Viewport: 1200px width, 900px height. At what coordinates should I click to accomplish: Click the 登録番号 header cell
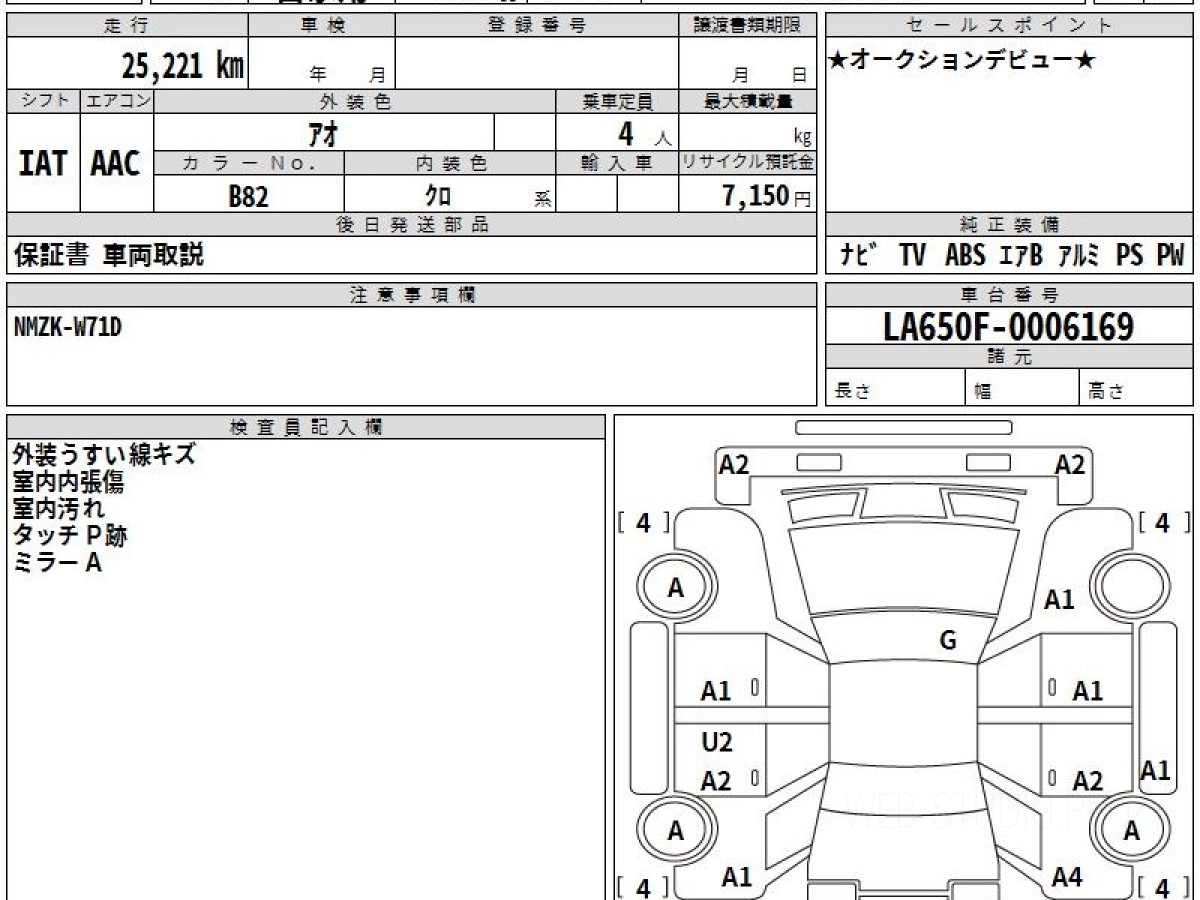pos(537,26)
